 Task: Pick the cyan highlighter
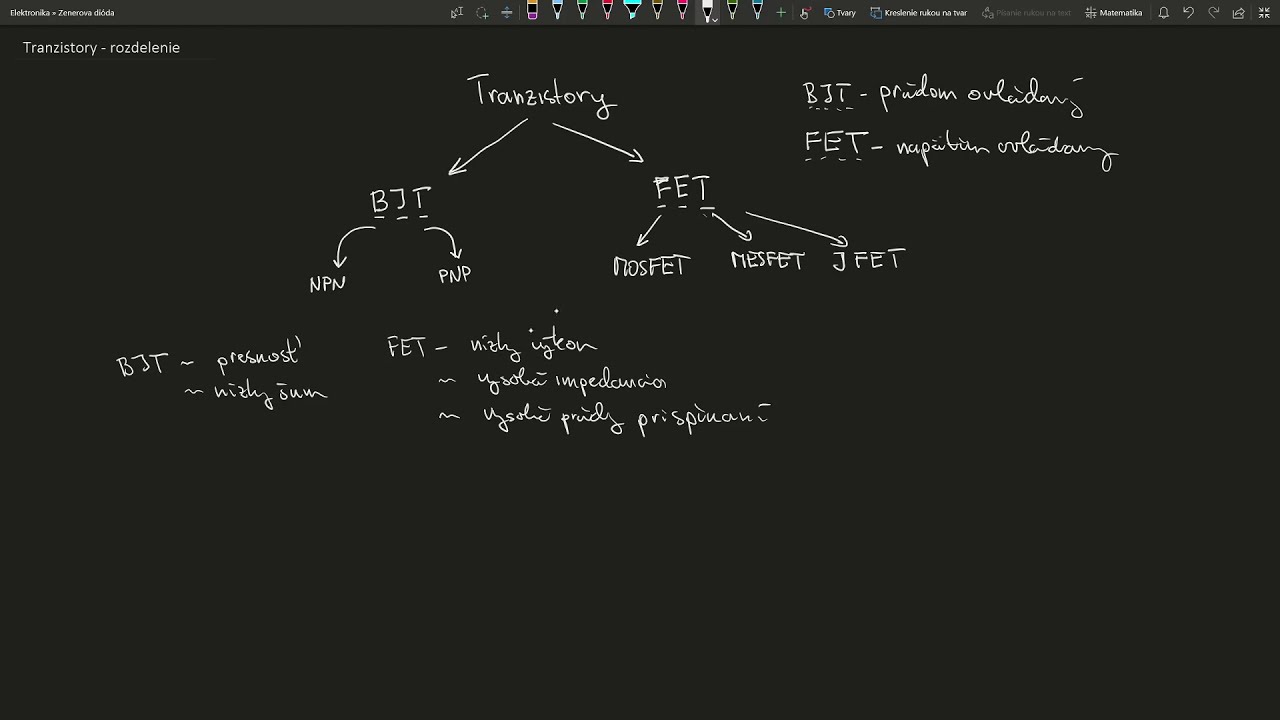coord(632,12)
